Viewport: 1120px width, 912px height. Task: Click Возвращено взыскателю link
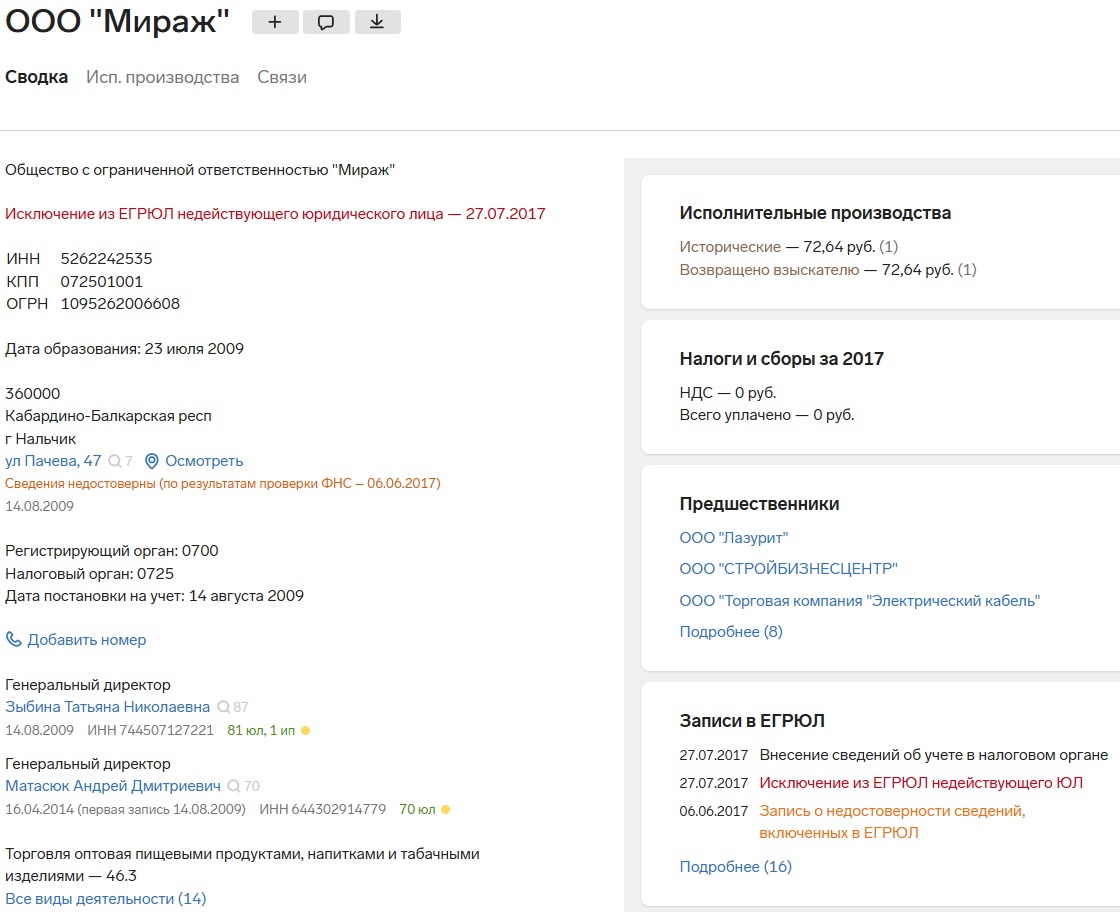769,269
